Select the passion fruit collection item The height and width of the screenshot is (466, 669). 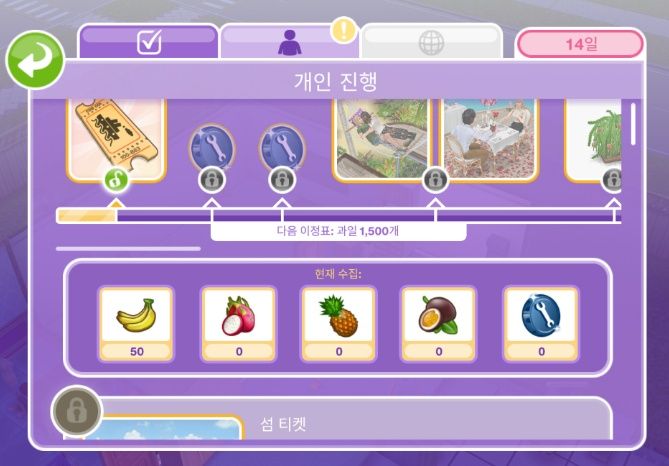tap(439, 324)
